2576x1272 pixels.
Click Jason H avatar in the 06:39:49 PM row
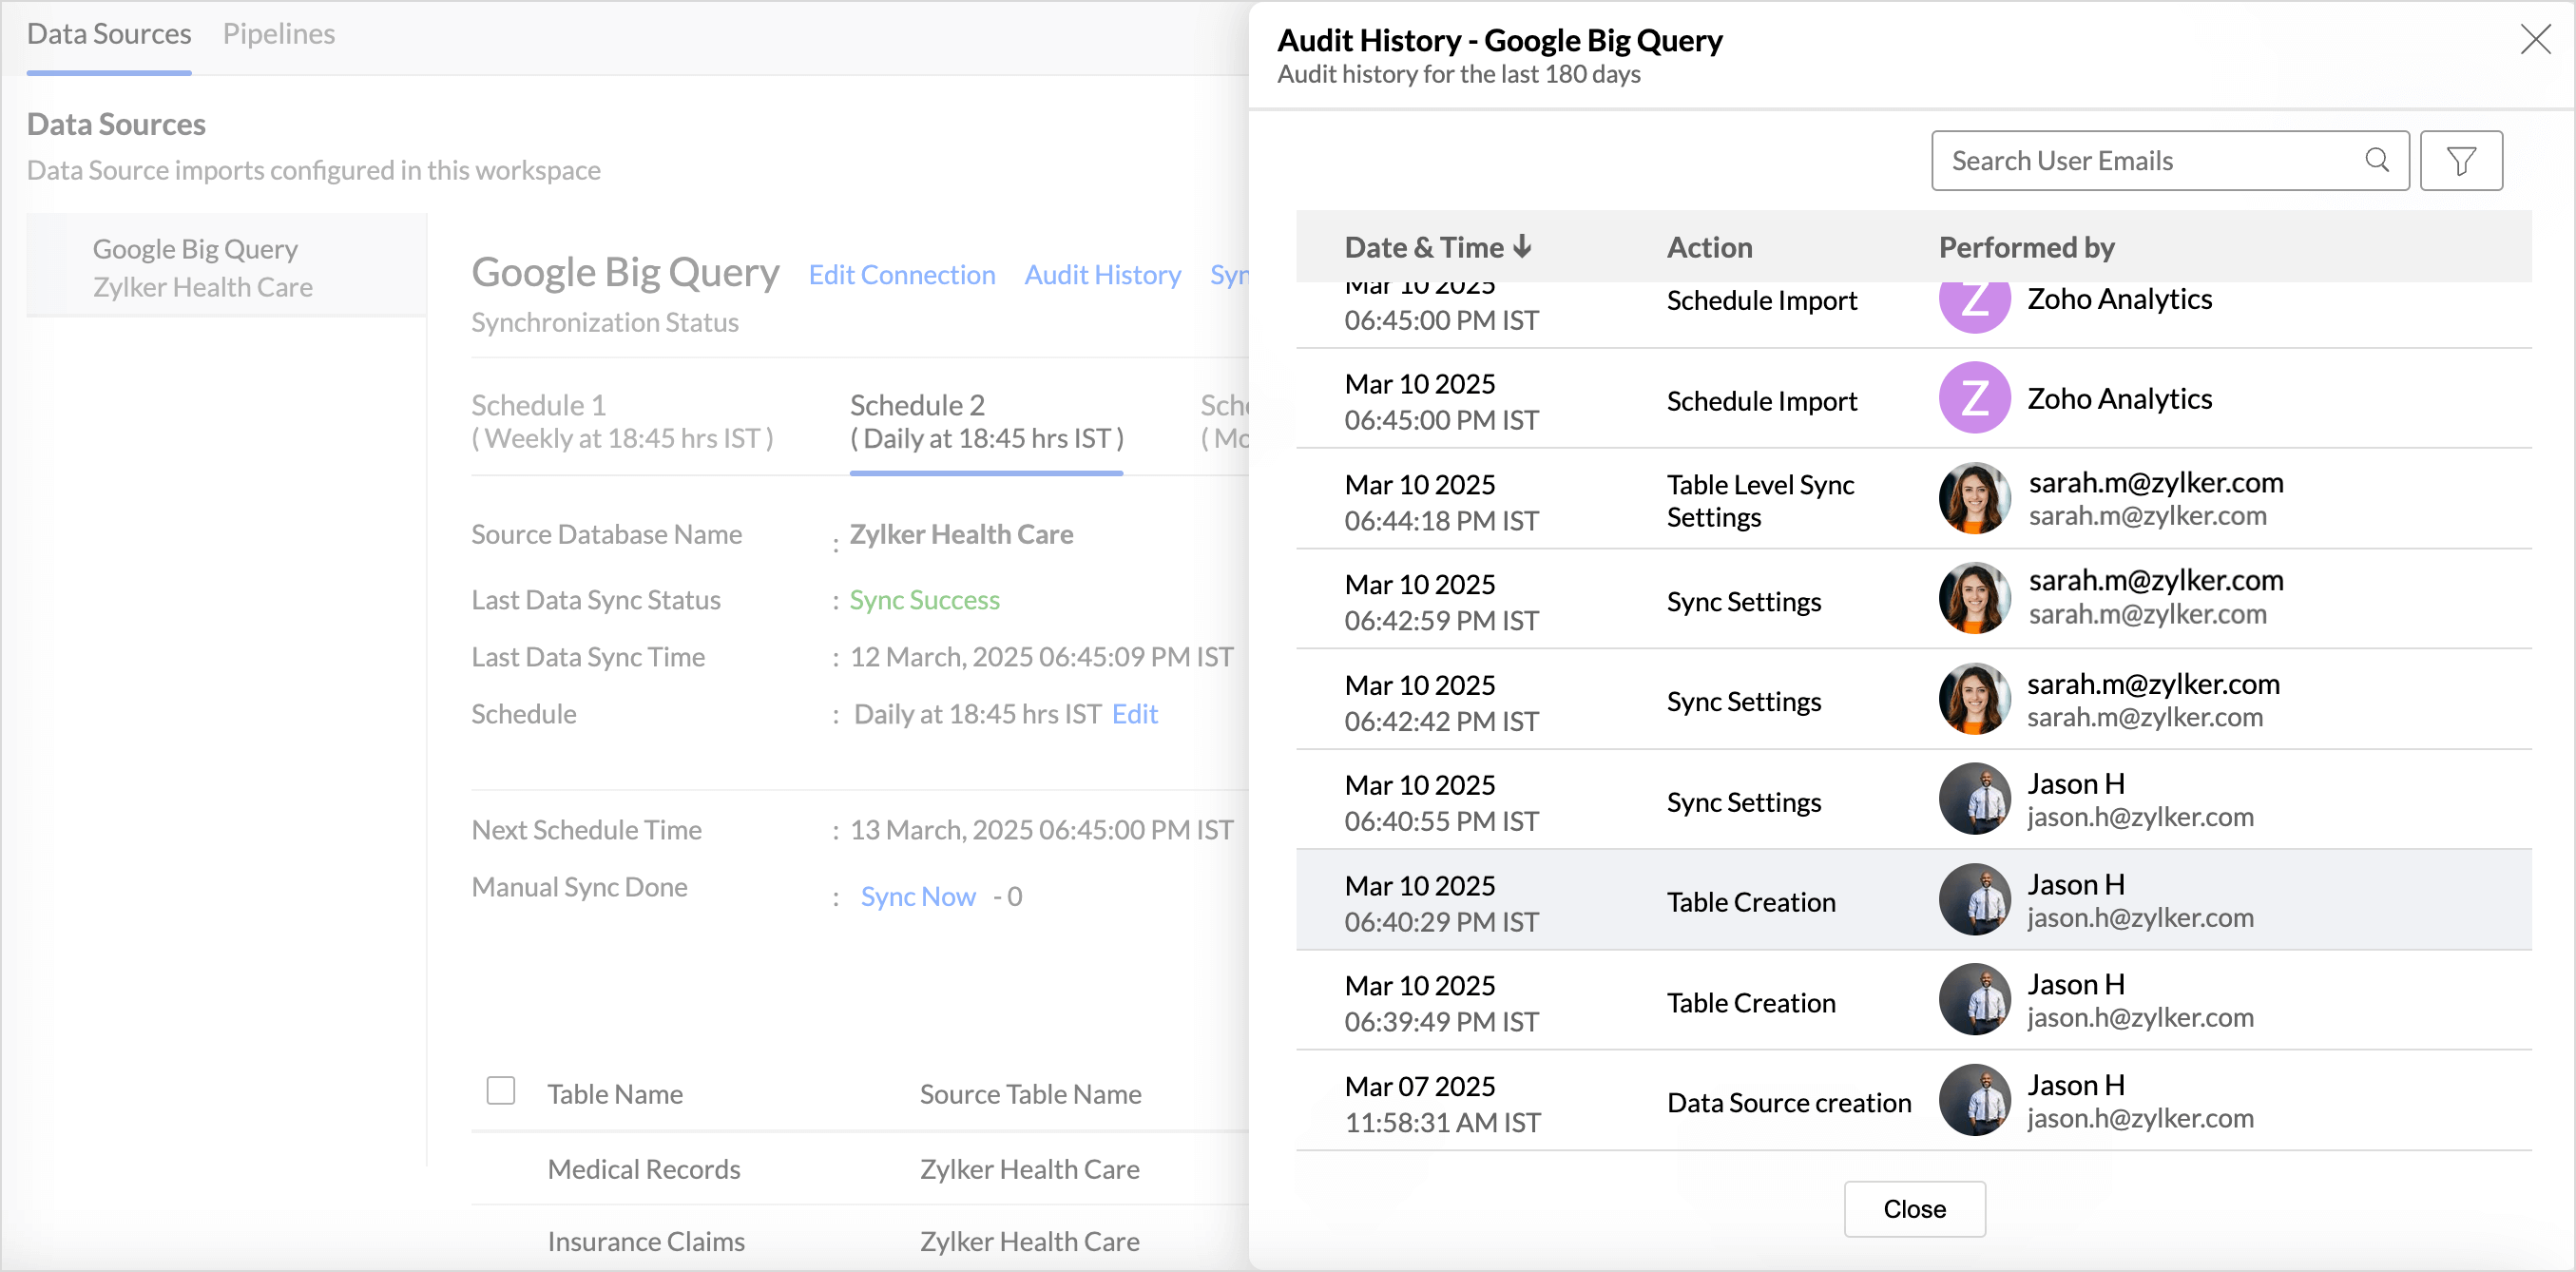(1974, 1000)
